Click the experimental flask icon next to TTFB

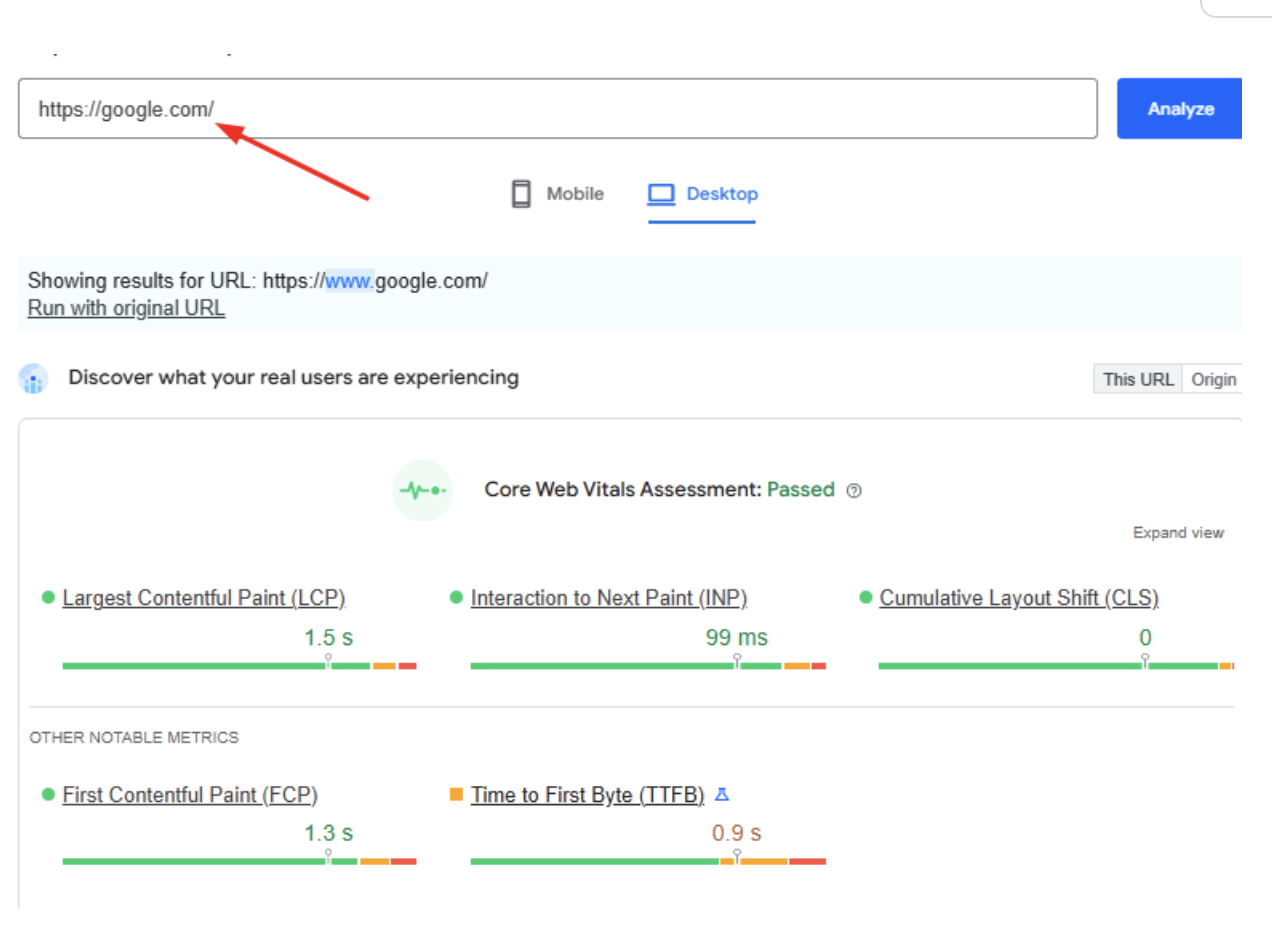(x=722, y=795)
